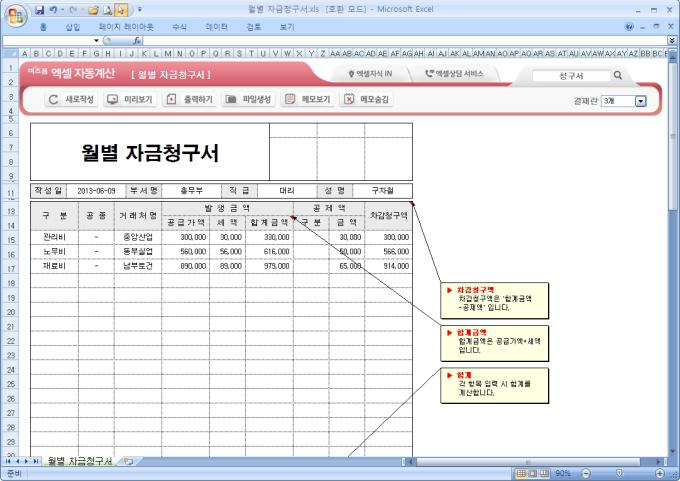Viewport: 680px width, 481px height.
Task: Open the 검토 ribbon tab
Action: pyautogui.click(x=254, y=27)
